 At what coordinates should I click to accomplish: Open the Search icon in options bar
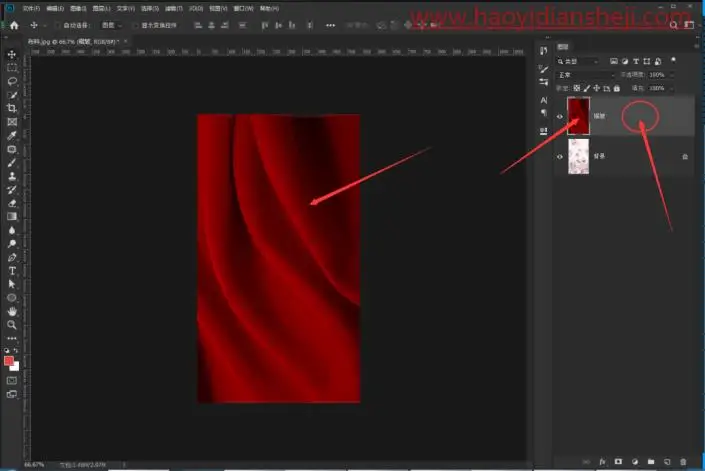[674, 26]
